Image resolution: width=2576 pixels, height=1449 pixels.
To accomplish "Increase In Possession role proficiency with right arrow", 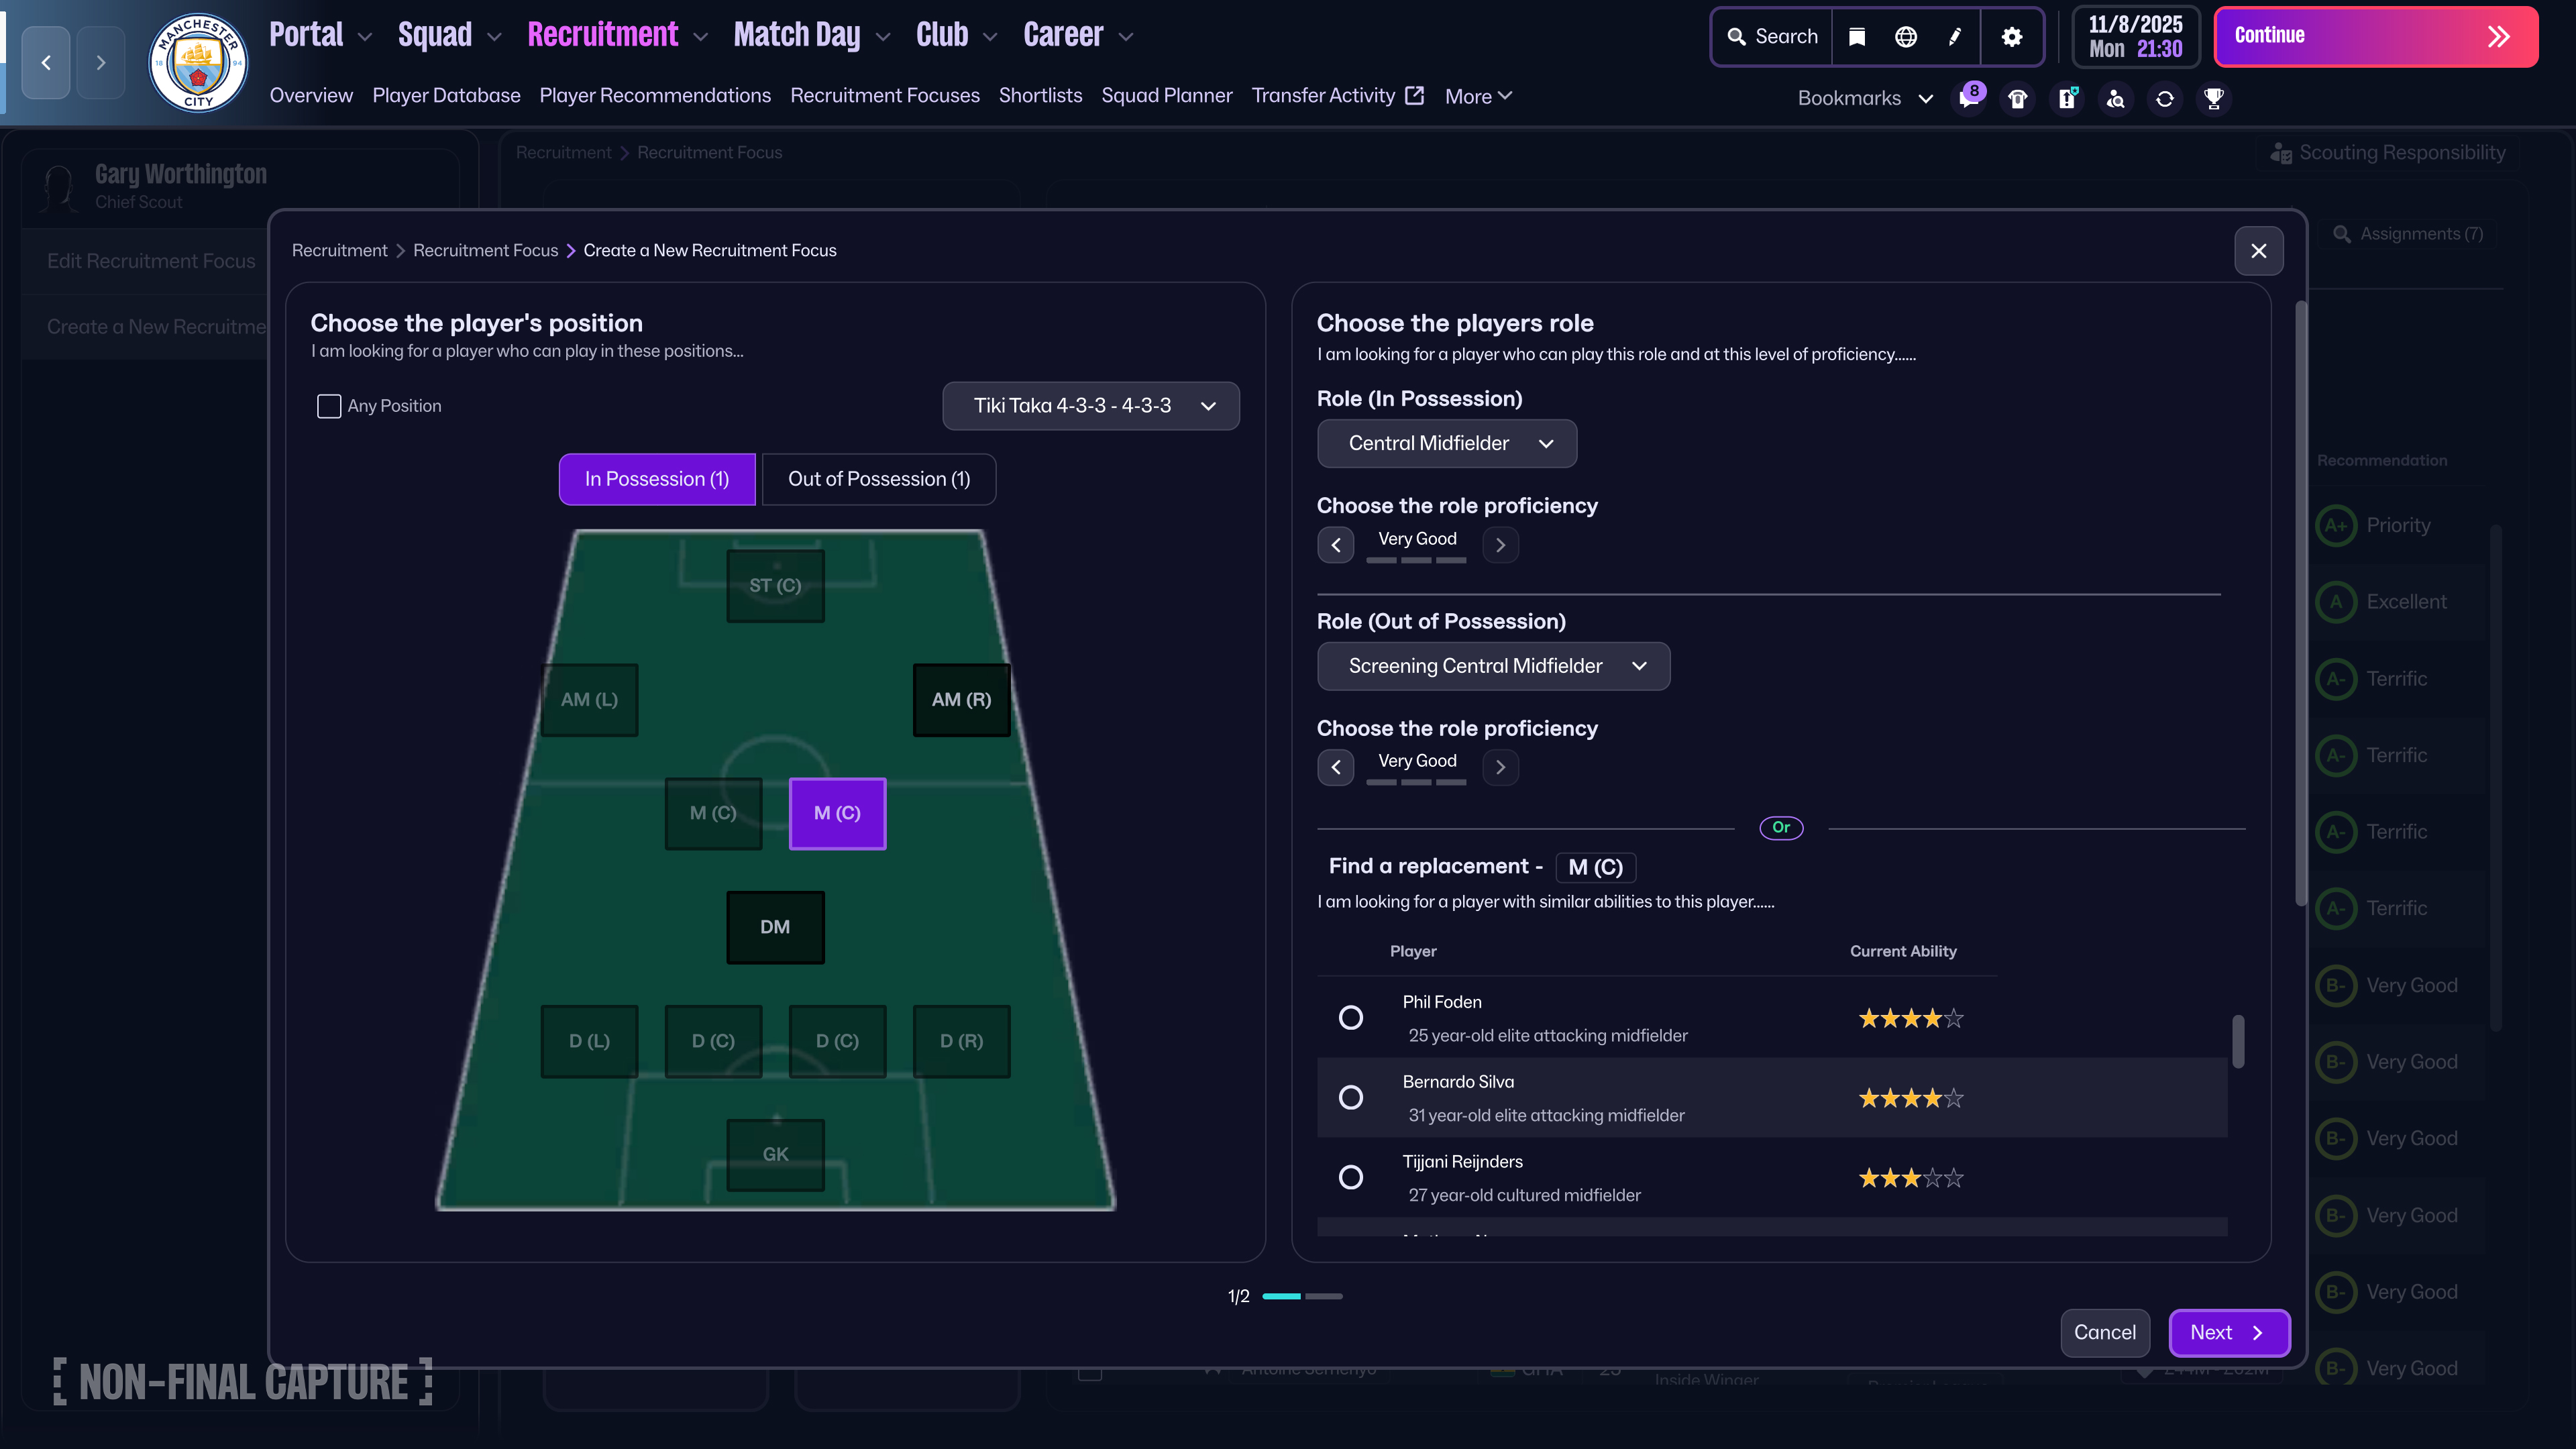I will click(x=1500, y=545).
